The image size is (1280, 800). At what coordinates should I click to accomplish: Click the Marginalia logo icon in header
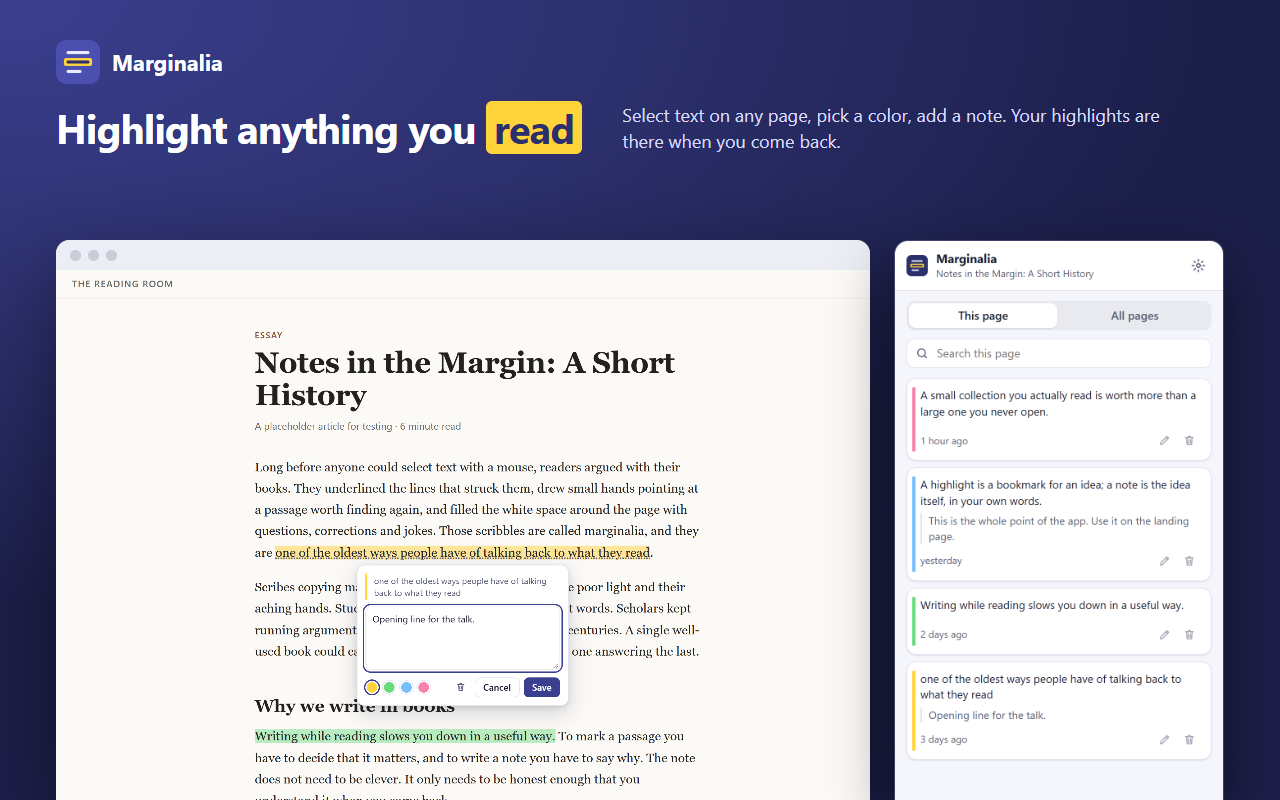[x=78, y=62]
